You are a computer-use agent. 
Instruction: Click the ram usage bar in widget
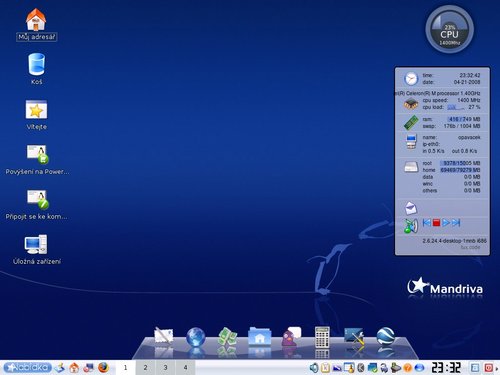click(x=463, y=119)
